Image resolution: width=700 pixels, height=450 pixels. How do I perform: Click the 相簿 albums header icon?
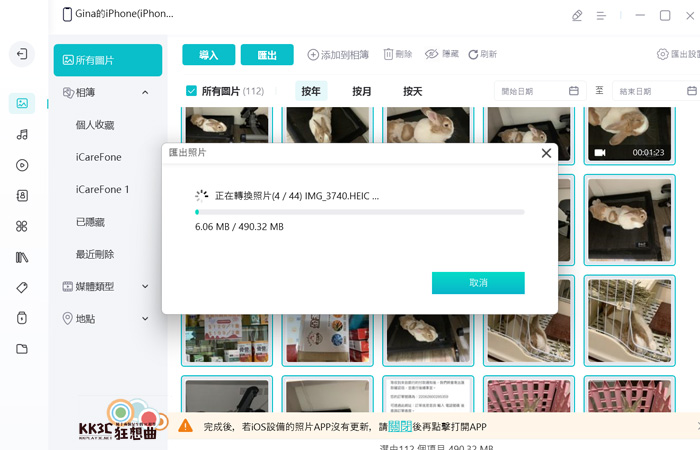click(x=68, y=92)
